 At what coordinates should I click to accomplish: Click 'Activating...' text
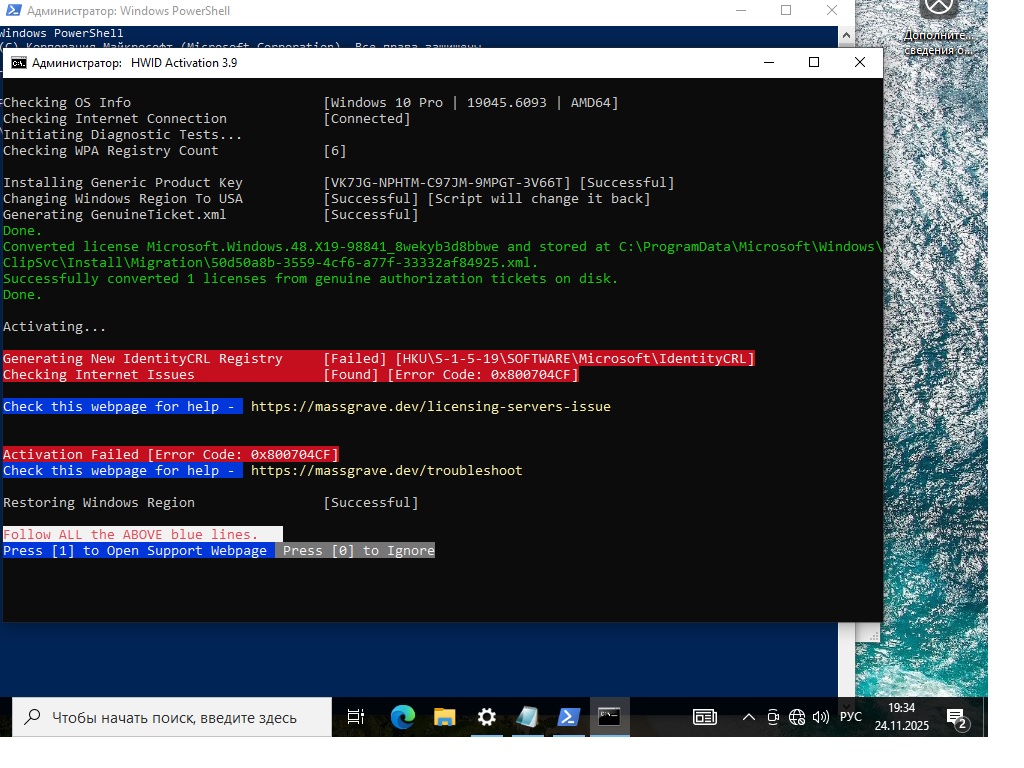tap(54, 327)
